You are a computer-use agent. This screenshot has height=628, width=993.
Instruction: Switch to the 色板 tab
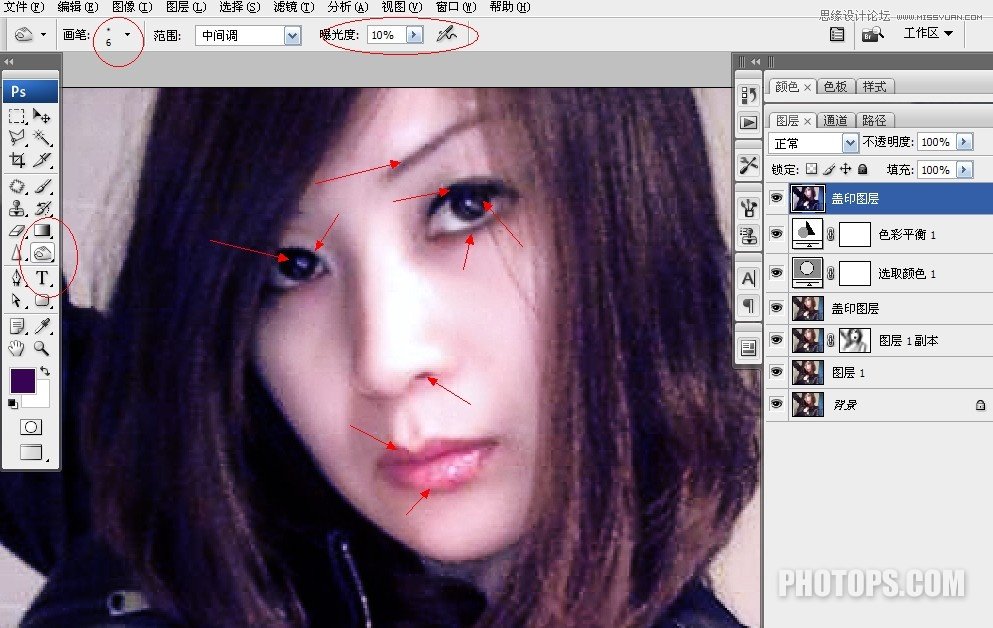click(835, 86)
